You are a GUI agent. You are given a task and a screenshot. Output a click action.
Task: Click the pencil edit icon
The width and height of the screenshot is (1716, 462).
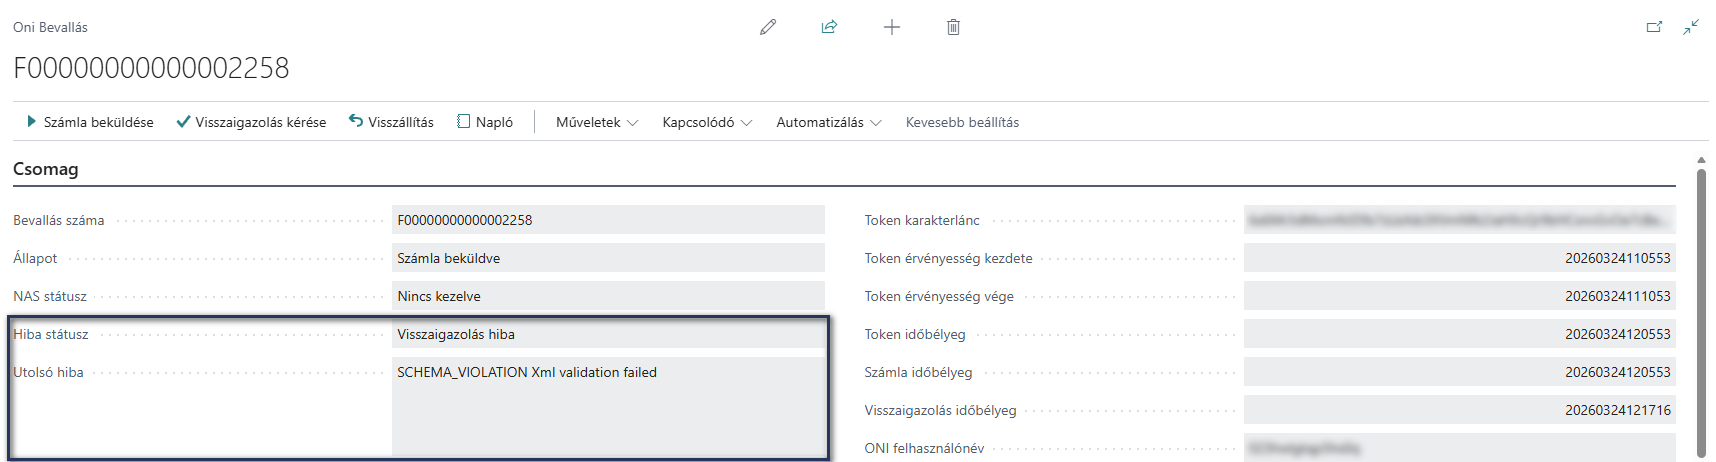coord(768,27)
